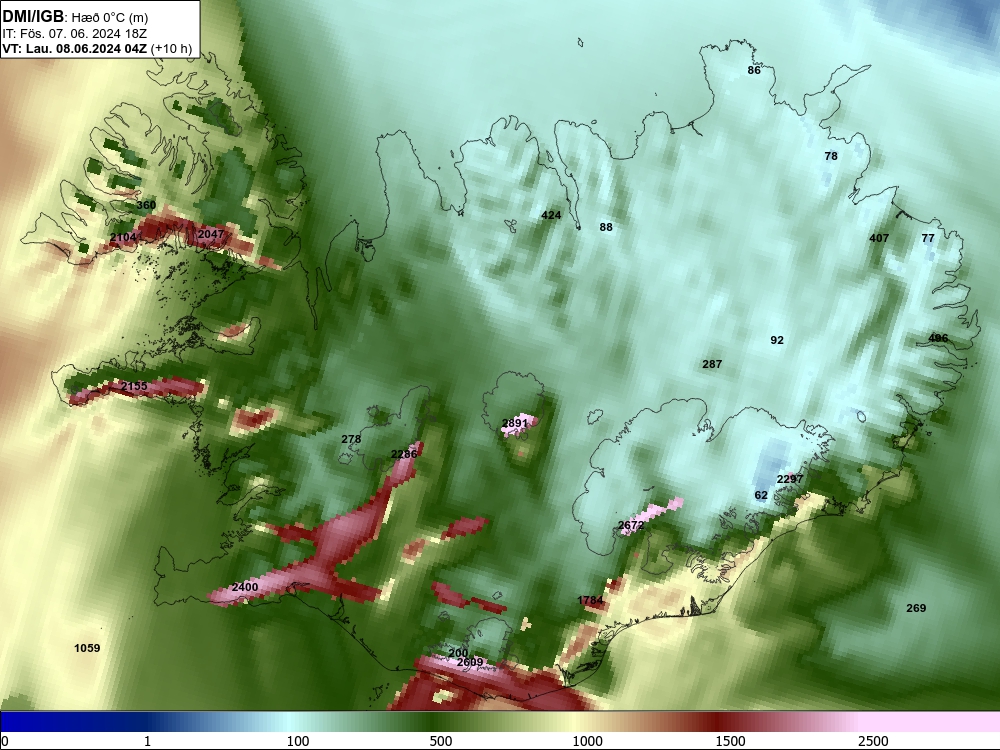Image resolution: width=1000 pixels, height=750 pixels.
Task: Click the 2297 value on the map
Action: point(790,479)
